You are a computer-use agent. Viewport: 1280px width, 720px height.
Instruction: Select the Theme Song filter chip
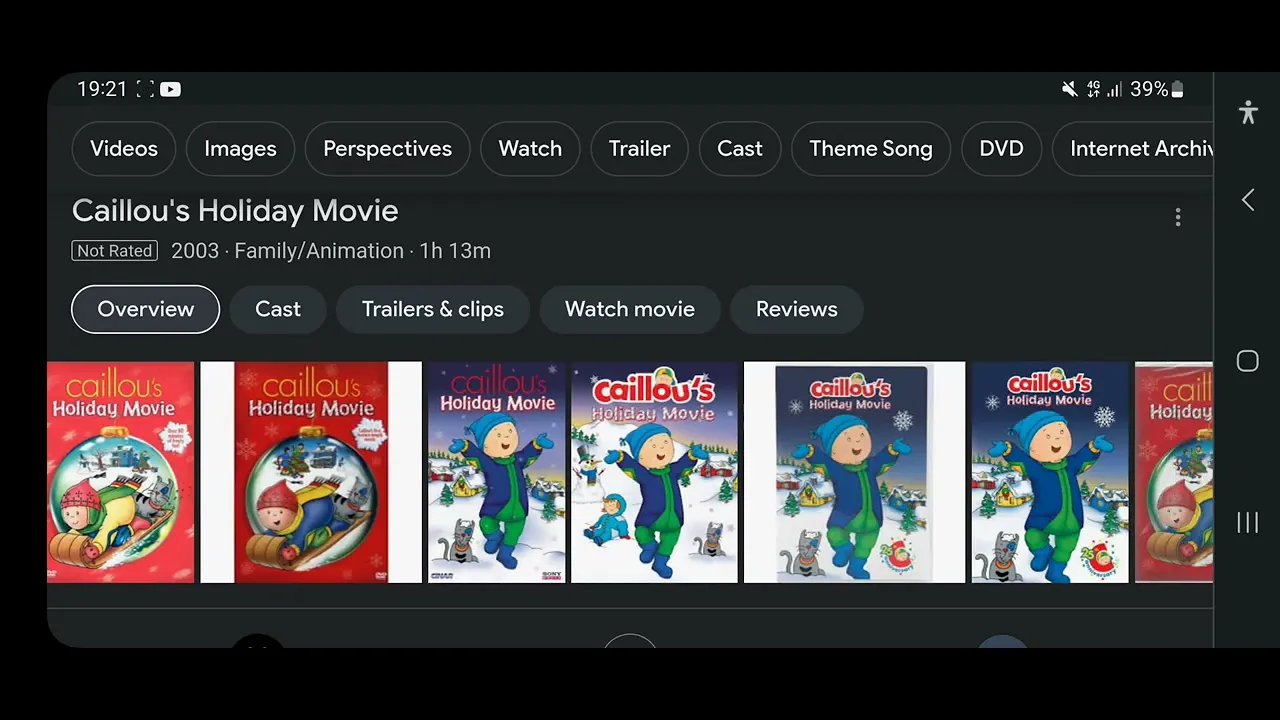click(871, 149)
